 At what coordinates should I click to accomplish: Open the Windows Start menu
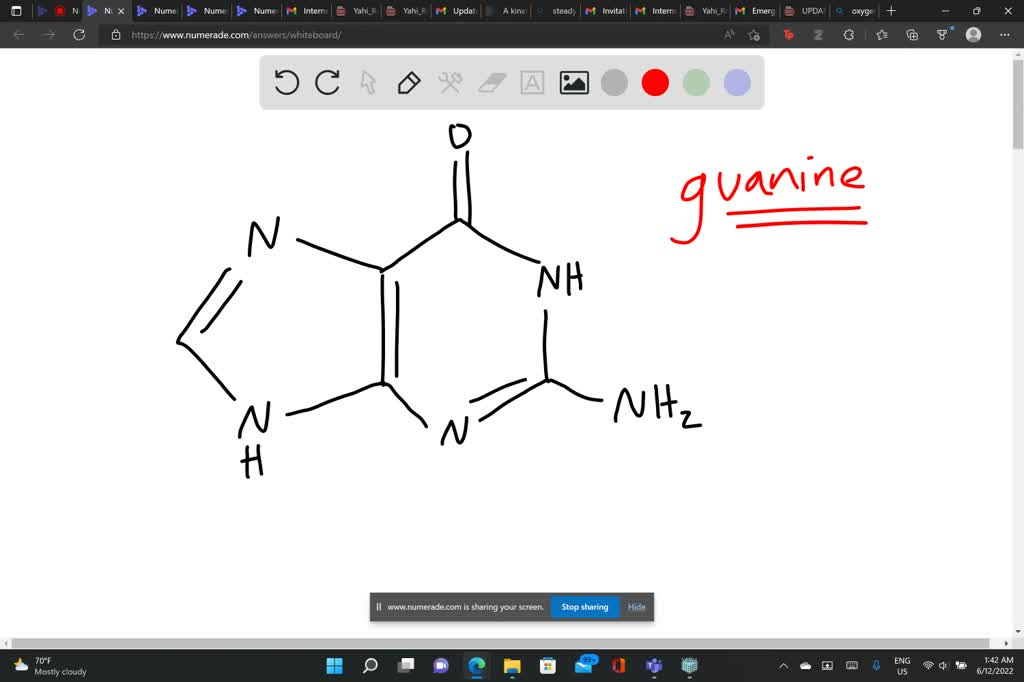tap(334, 665)
